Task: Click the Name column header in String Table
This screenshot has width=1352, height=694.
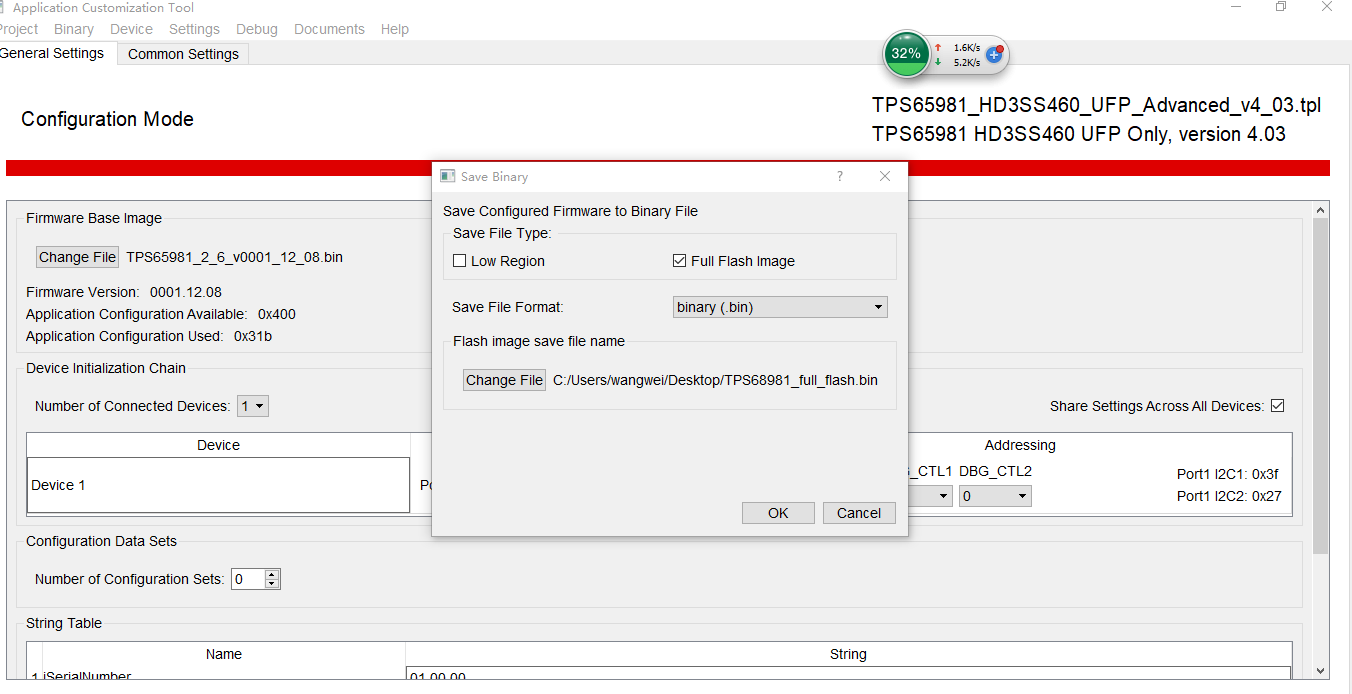Action: [x=224, y=654]
